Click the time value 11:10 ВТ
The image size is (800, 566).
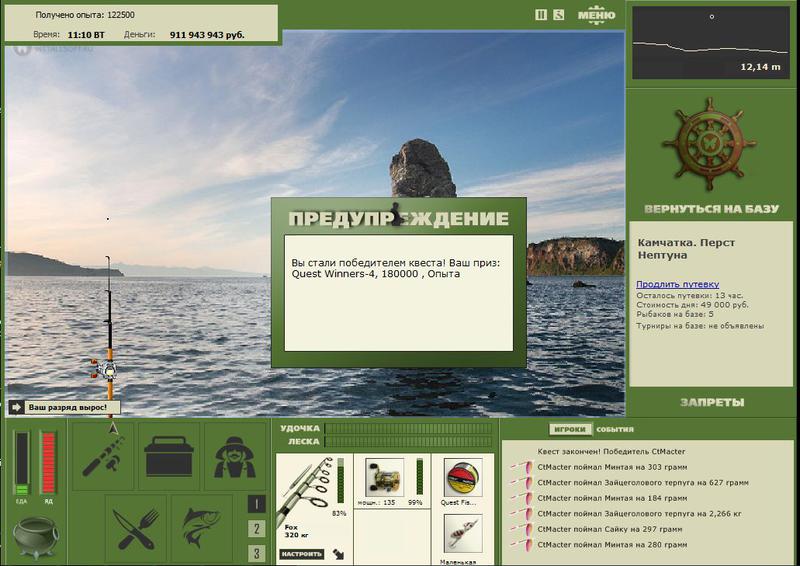click(x=86, y=35)
